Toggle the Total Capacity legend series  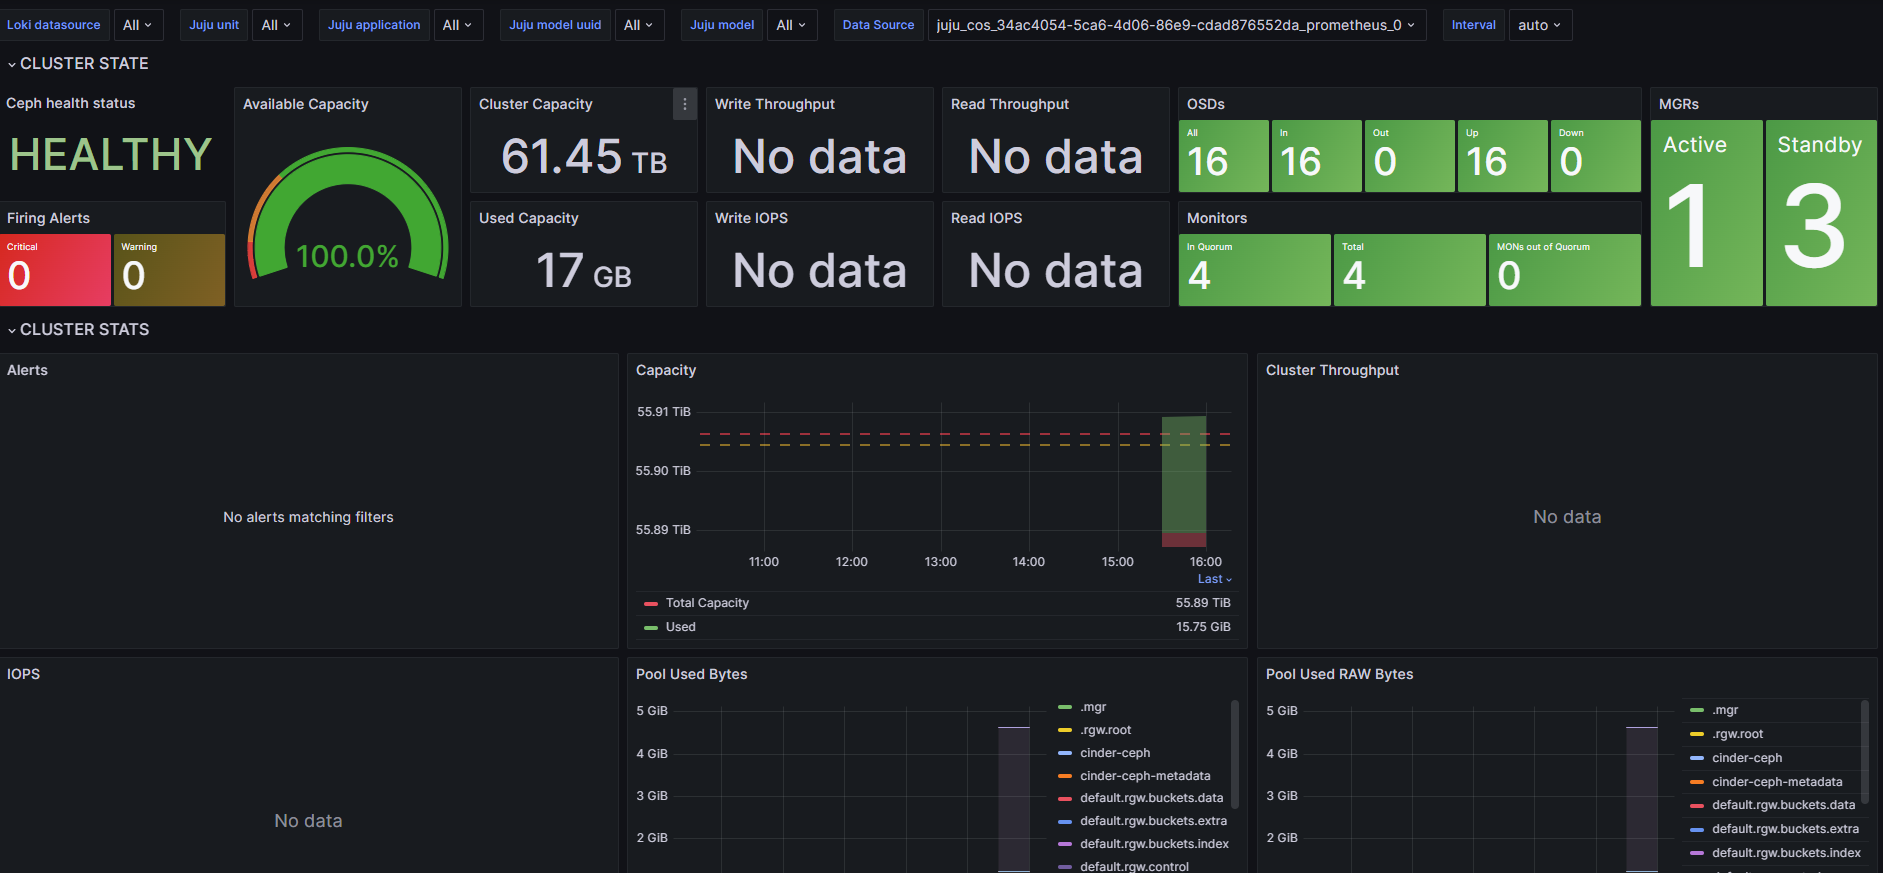click(x=706, y=603)
